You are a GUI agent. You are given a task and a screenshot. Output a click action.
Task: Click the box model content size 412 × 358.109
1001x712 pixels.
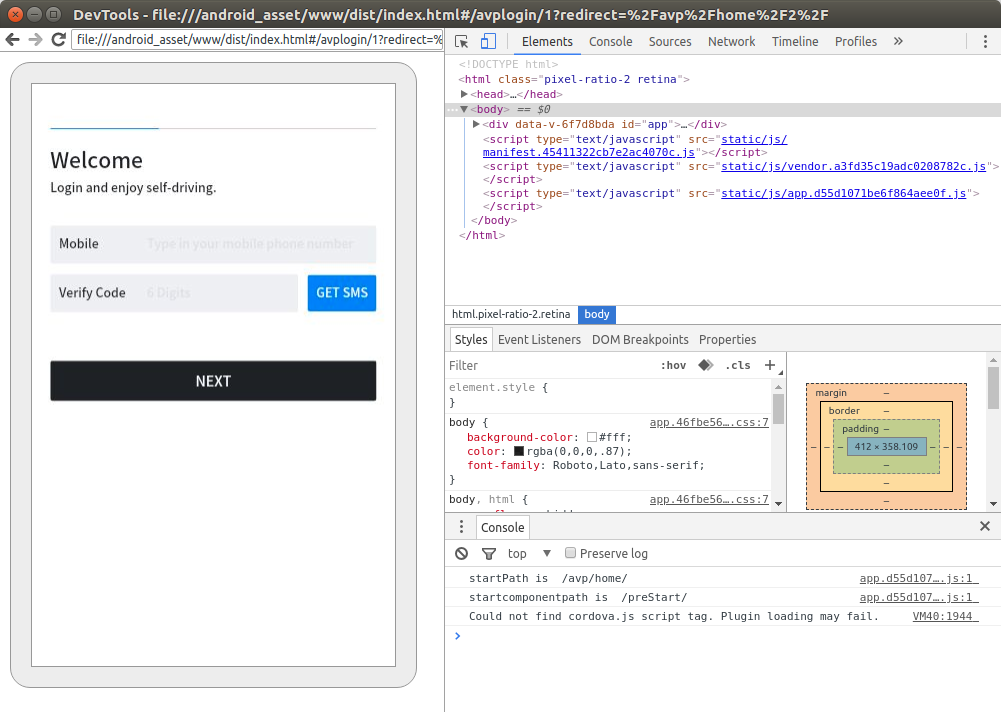click(x=886, y=446)
